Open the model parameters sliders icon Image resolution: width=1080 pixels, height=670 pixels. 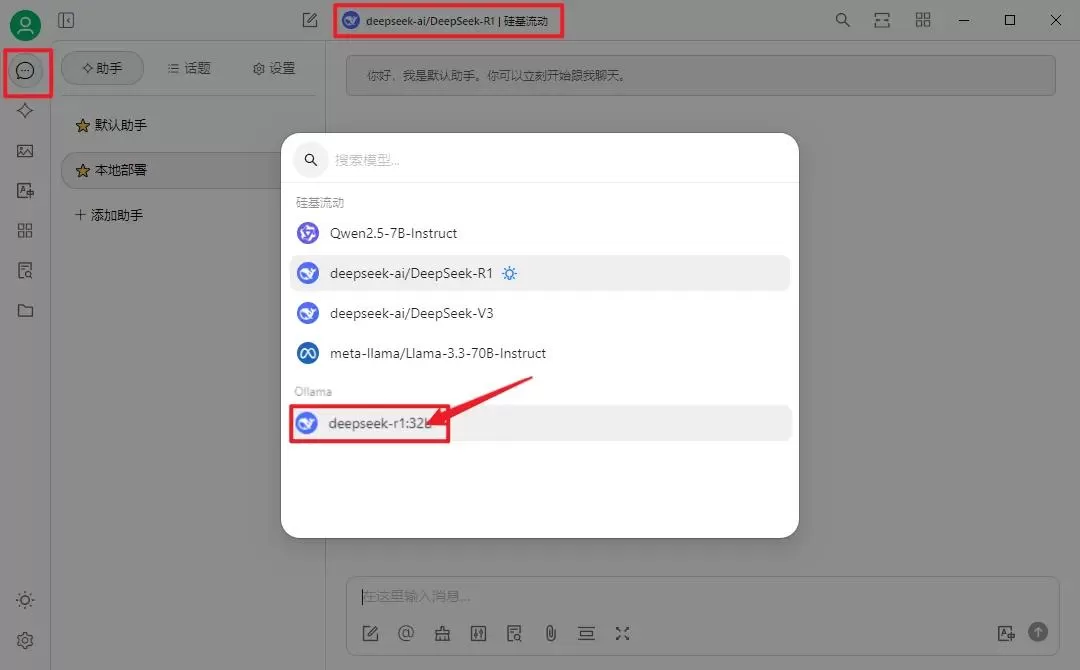(x=478, y=634)
